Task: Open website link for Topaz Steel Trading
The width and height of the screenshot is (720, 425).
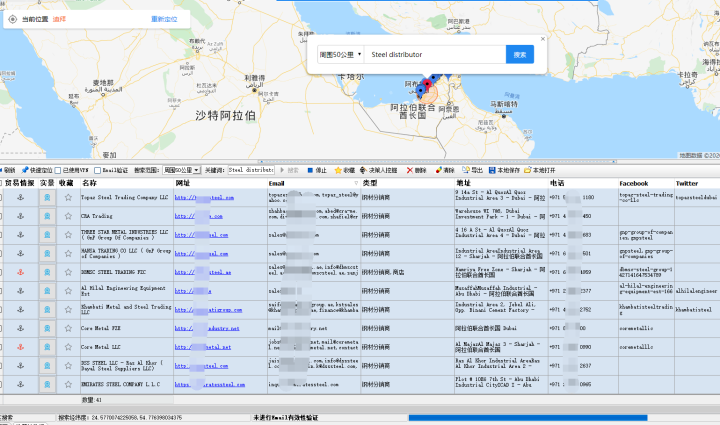Action: click(204, 198)
